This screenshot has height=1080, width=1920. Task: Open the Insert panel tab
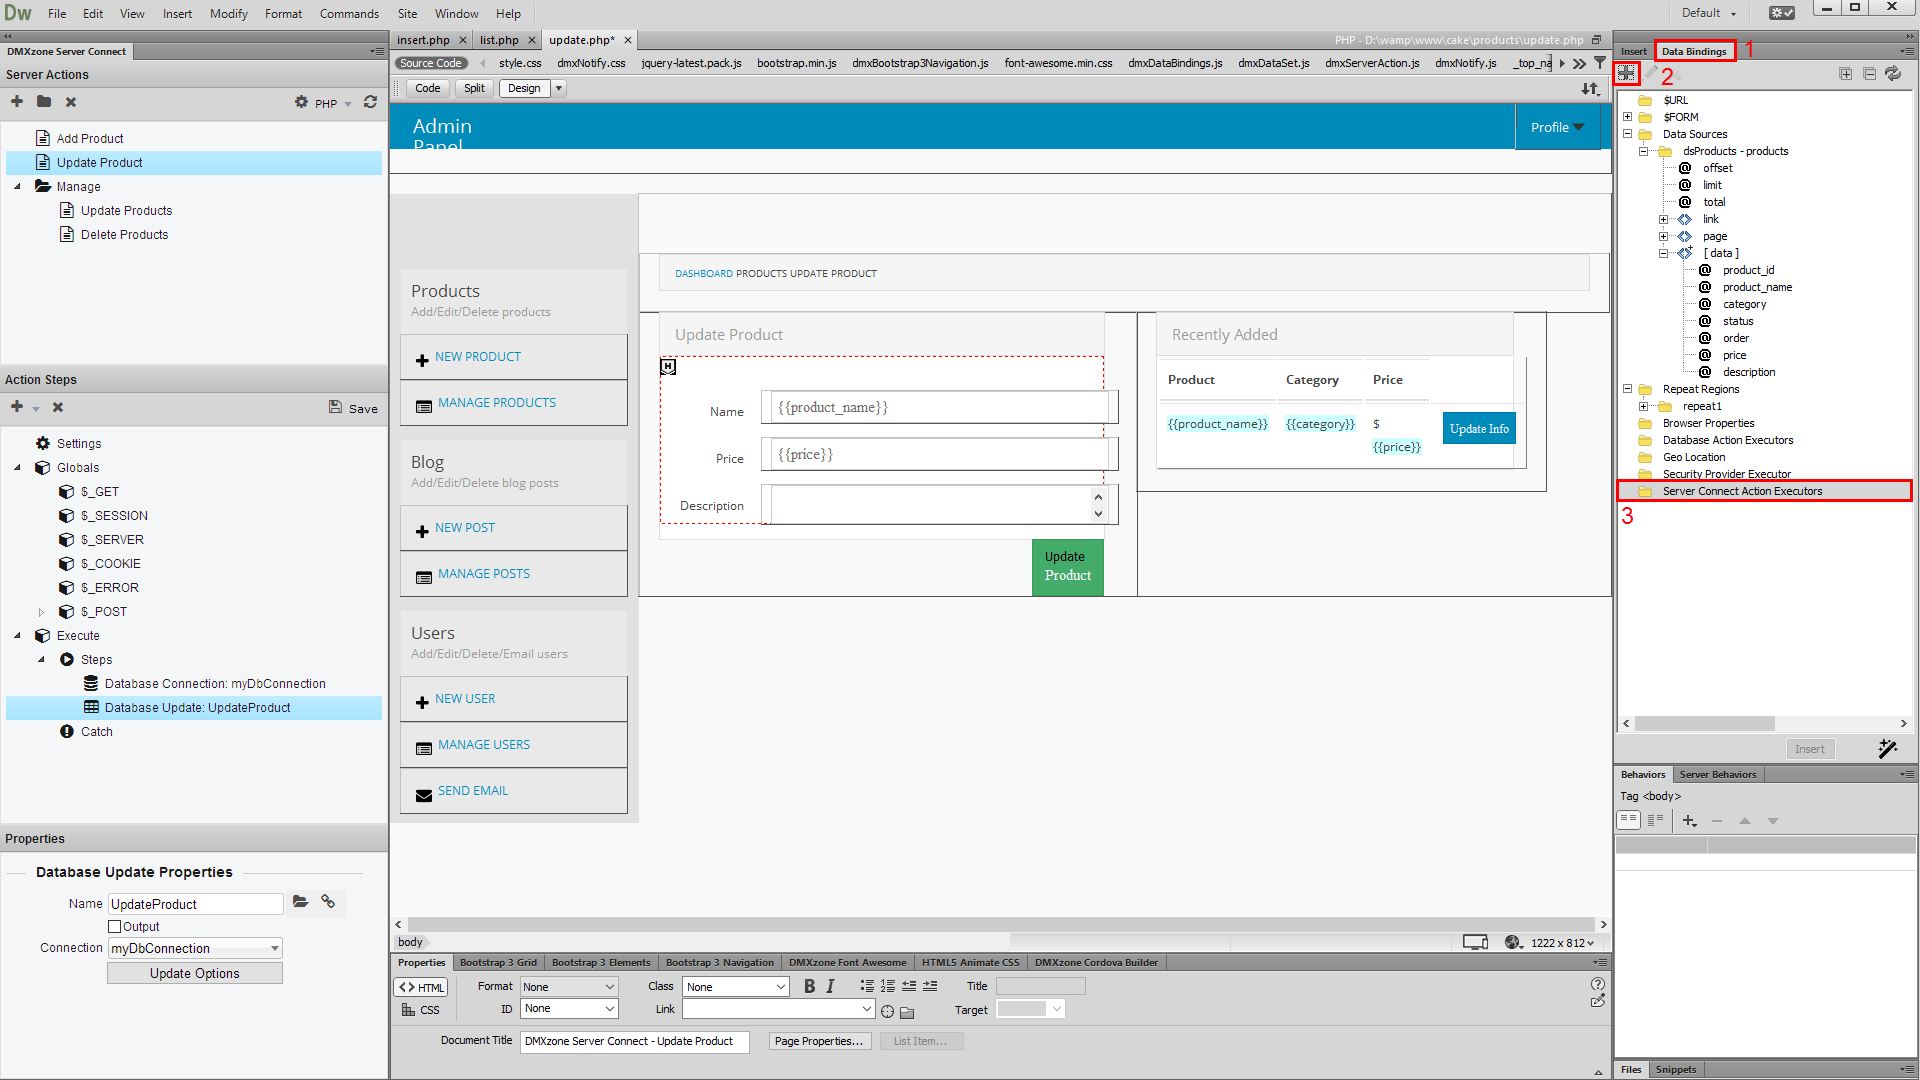(1633, 51)
